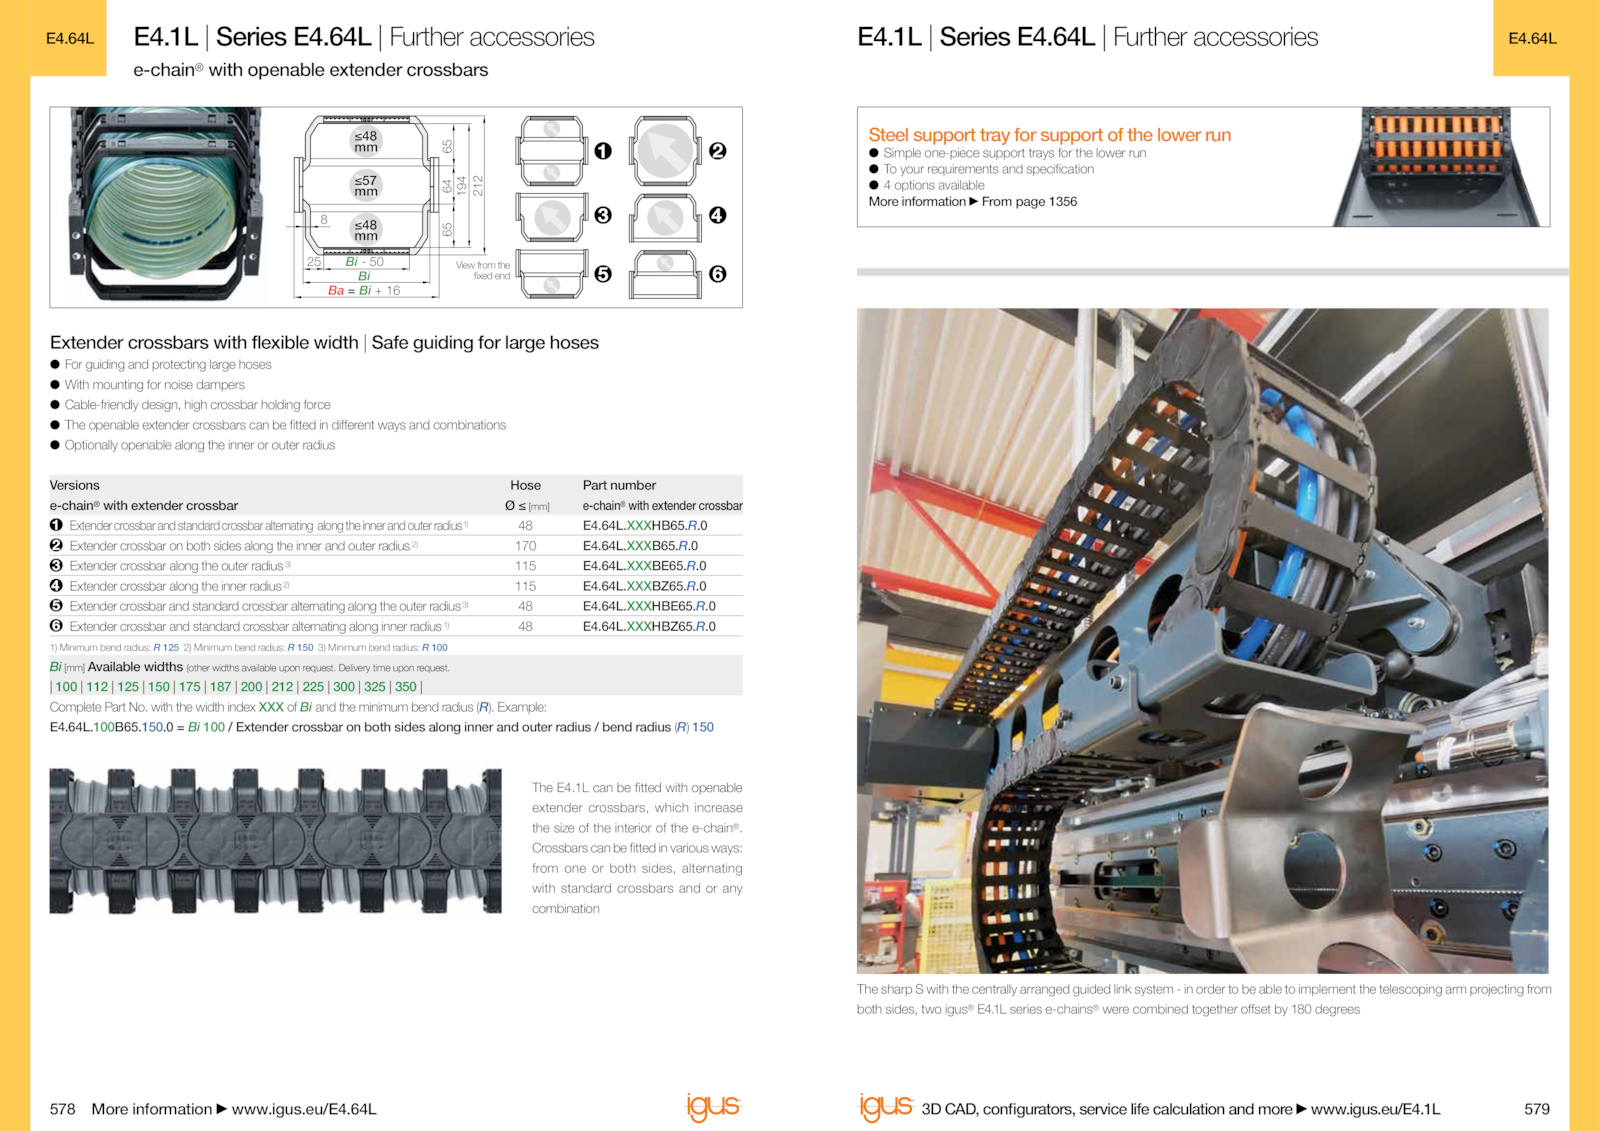Click page number 578
This screenshot has width=1600, height=1131.
(62, 1109)
